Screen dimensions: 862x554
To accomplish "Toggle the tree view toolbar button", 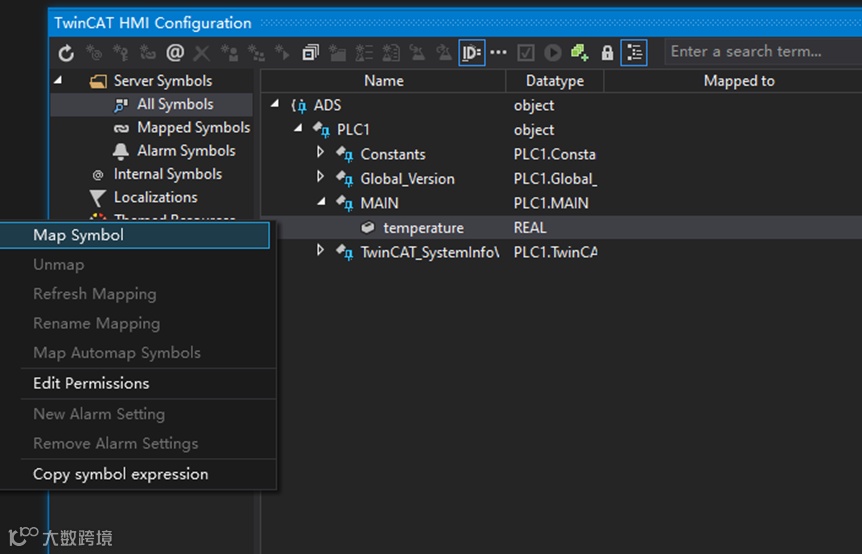I will point(634,53).
